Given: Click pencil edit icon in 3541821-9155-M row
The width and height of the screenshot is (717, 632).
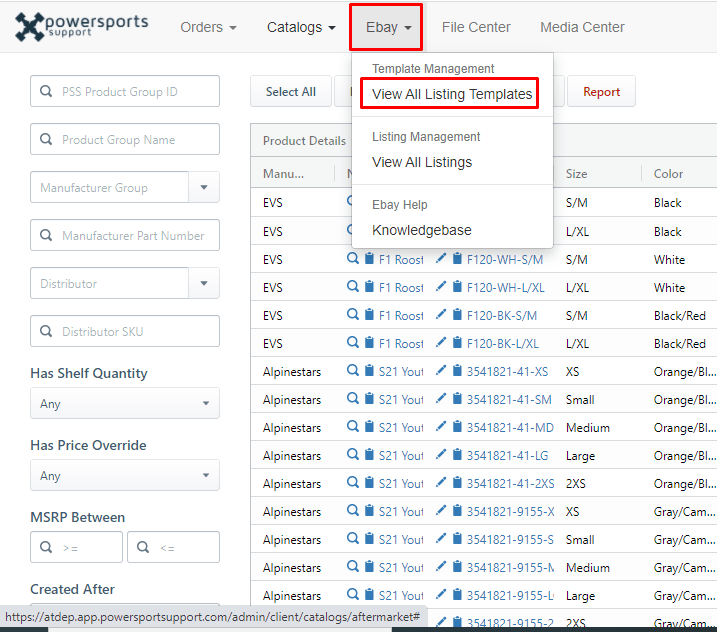Looking at the screenshot, I should tap(441, 566).
